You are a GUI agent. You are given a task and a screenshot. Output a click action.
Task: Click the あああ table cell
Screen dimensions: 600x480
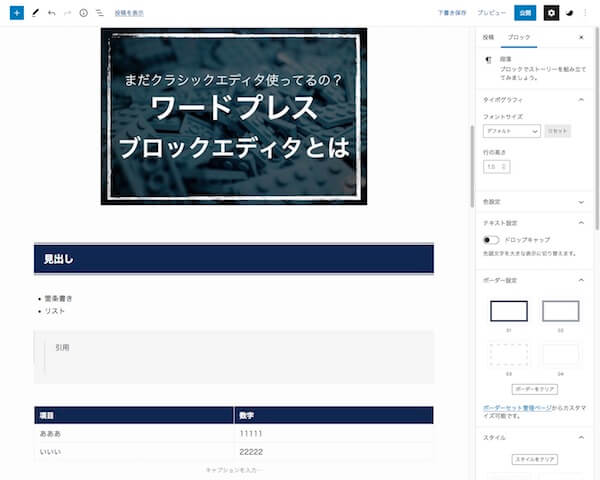point(134,434)
